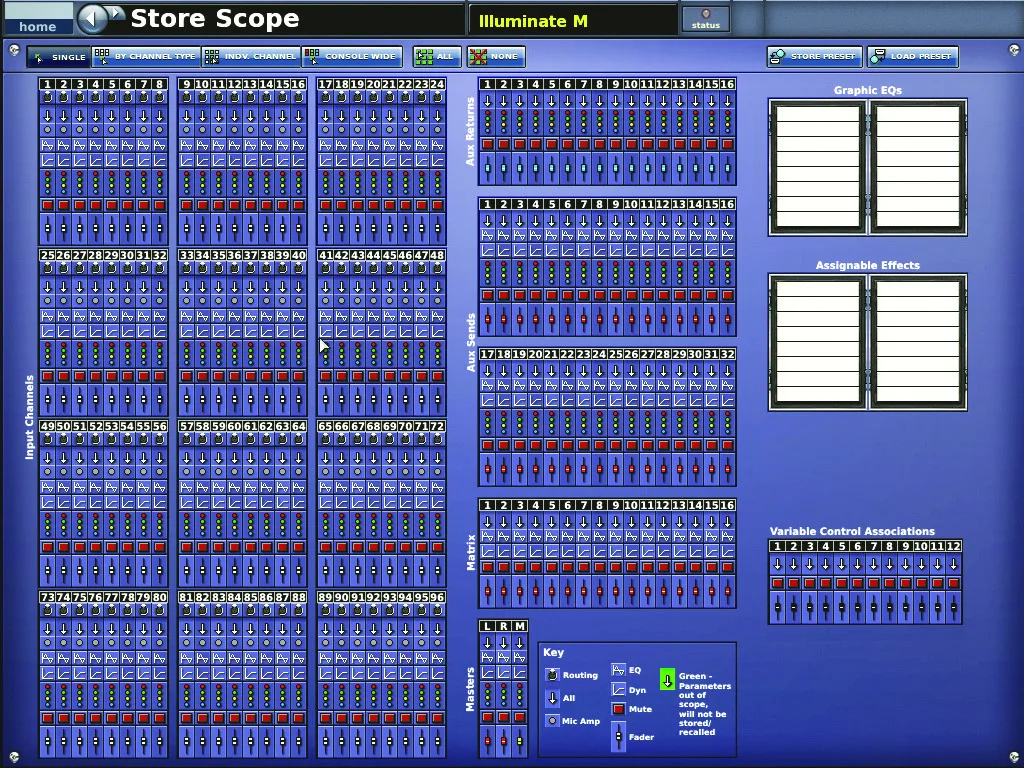Toggle mute scope for Master L
This screenshot has width=1024, height=768.
click(488, 717)
